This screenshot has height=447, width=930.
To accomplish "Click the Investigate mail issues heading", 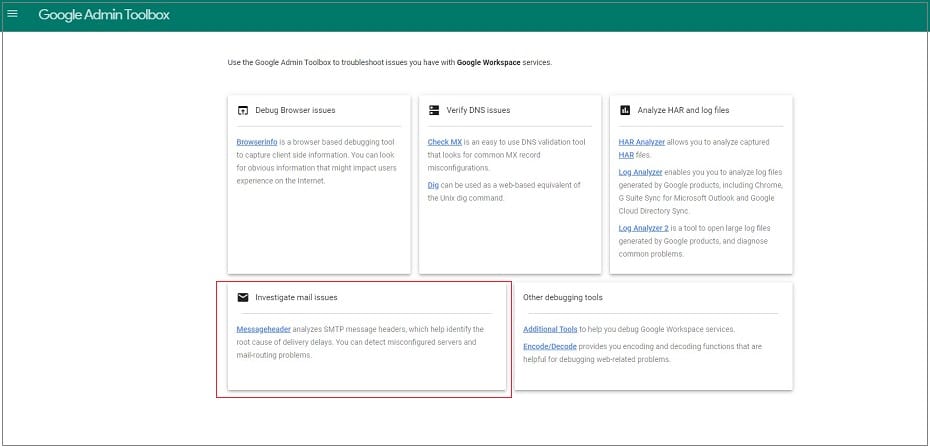I will [296, 298].
